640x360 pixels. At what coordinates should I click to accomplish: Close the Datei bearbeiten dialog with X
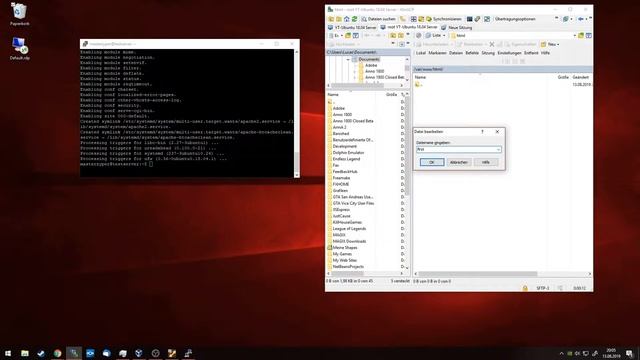[497, 131]
